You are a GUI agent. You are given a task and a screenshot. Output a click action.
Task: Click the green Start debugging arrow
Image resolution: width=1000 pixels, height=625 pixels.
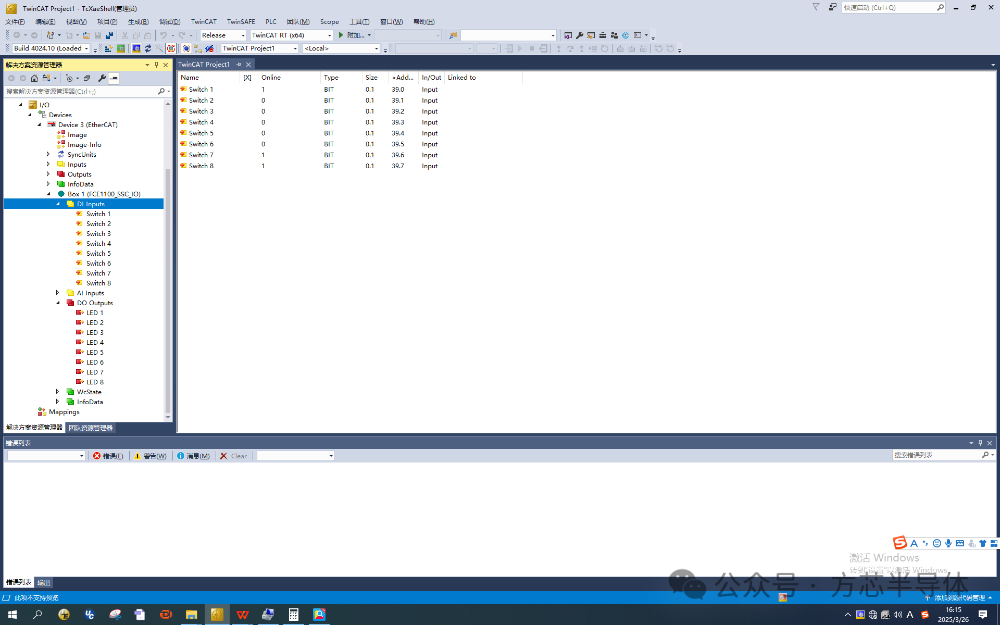[x=341, y=35]
